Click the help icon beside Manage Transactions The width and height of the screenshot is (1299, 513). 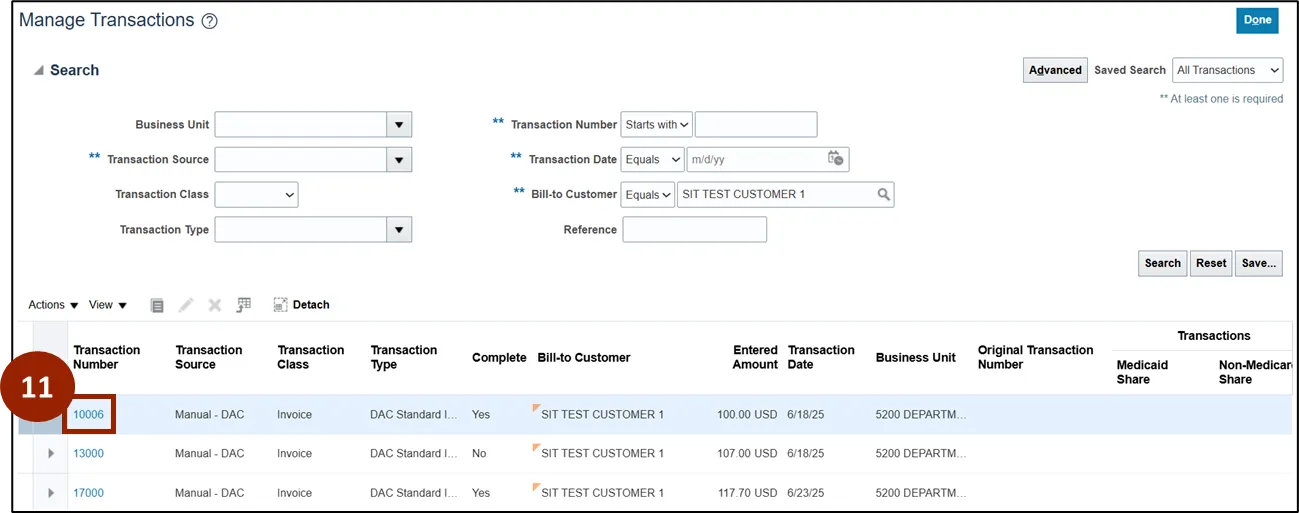coord(209,21)
